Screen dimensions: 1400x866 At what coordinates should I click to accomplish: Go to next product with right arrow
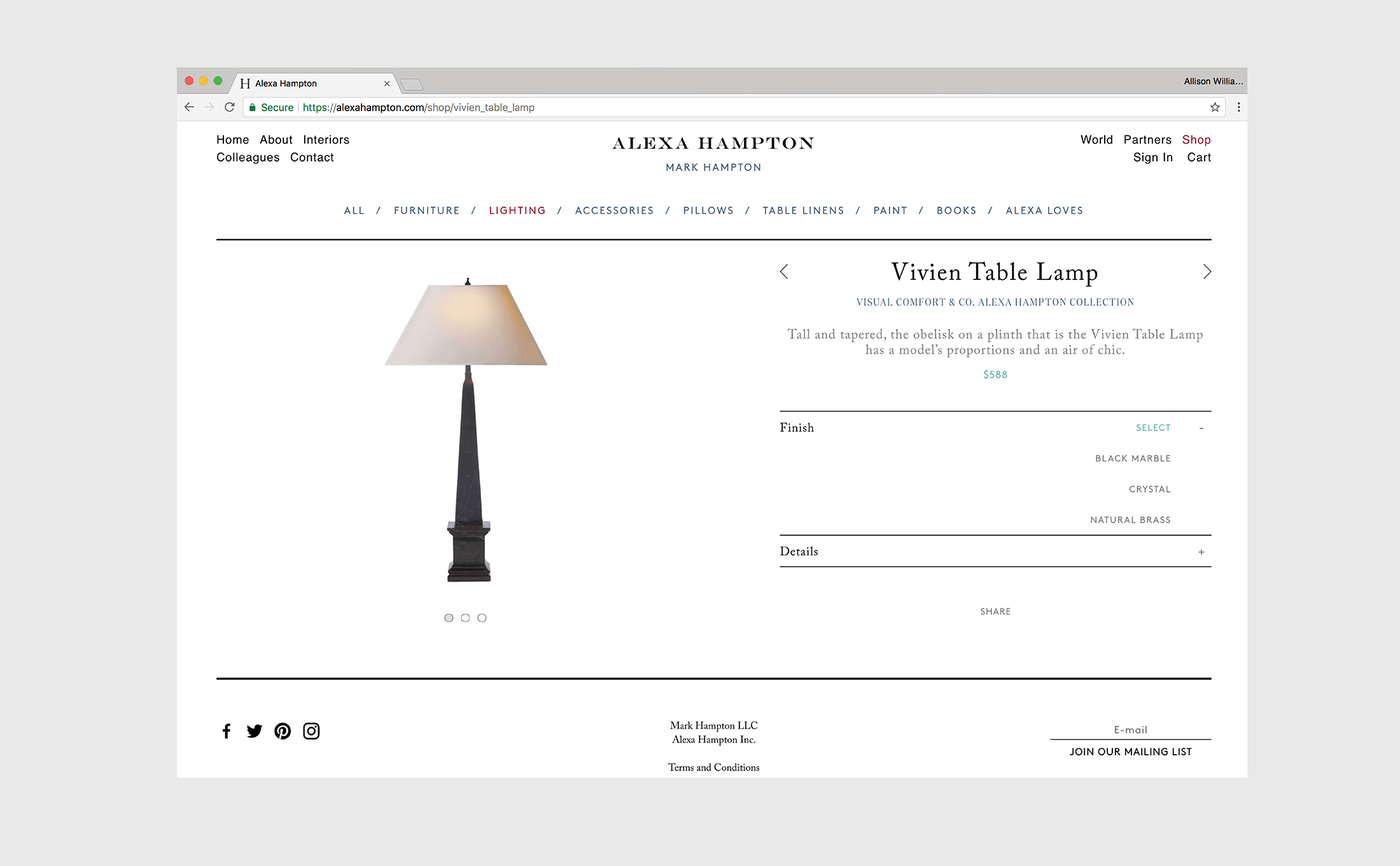(1207, 272)
